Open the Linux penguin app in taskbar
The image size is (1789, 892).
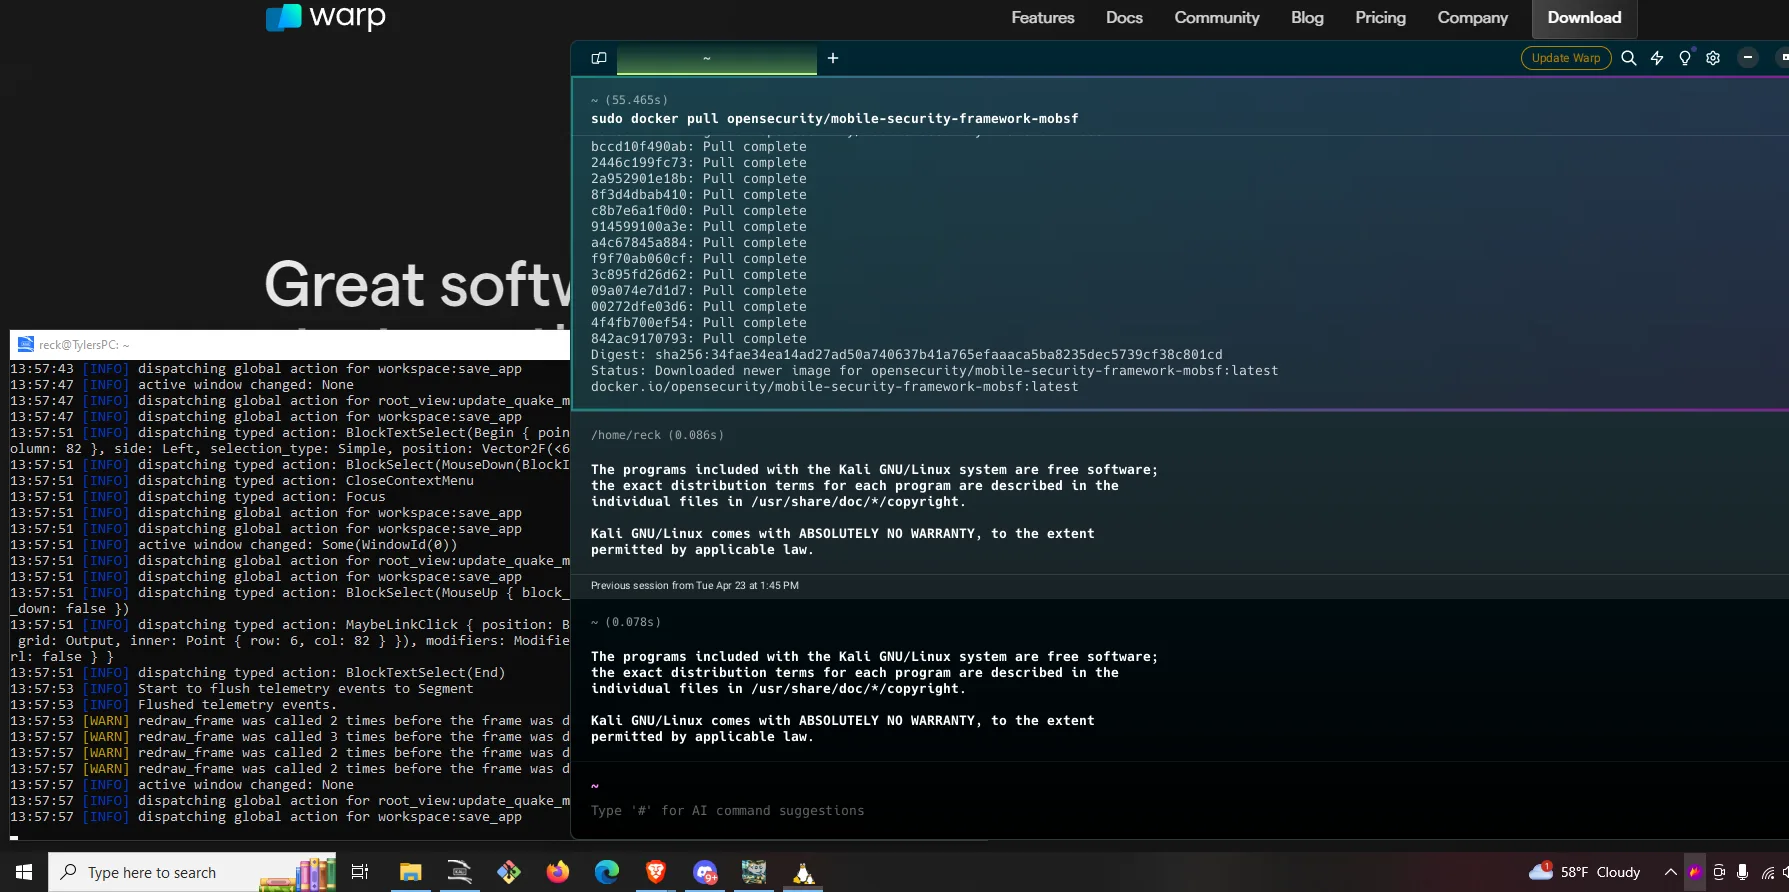(x=803, y=872)
